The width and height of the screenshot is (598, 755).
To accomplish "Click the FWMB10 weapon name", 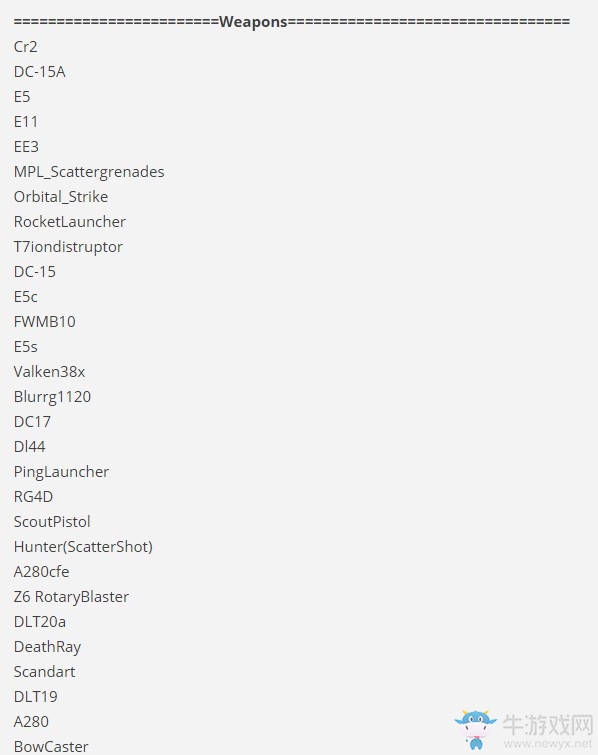I will point(45,322).
